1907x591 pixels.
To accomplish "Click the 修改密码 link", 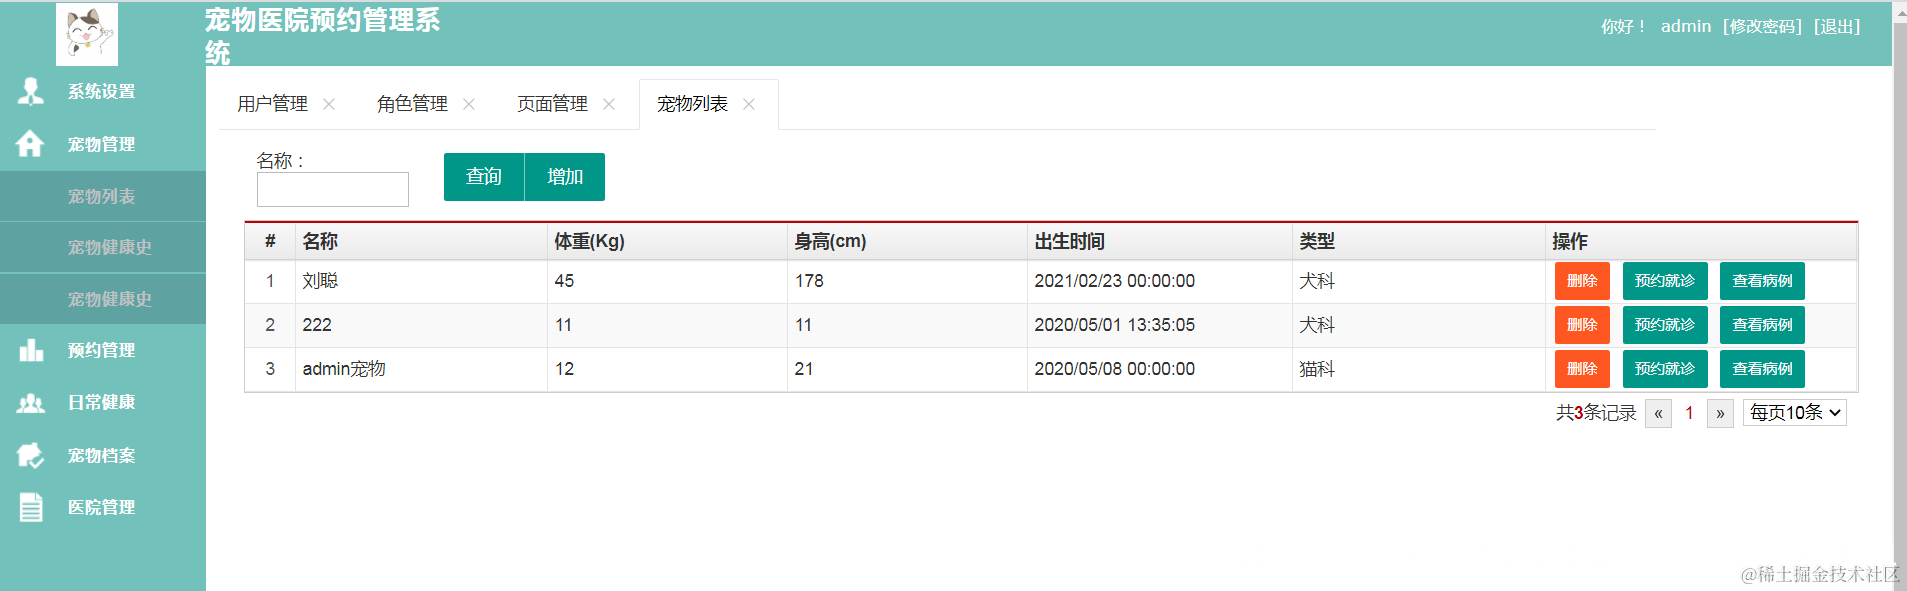I will [x=1763, y=27].
